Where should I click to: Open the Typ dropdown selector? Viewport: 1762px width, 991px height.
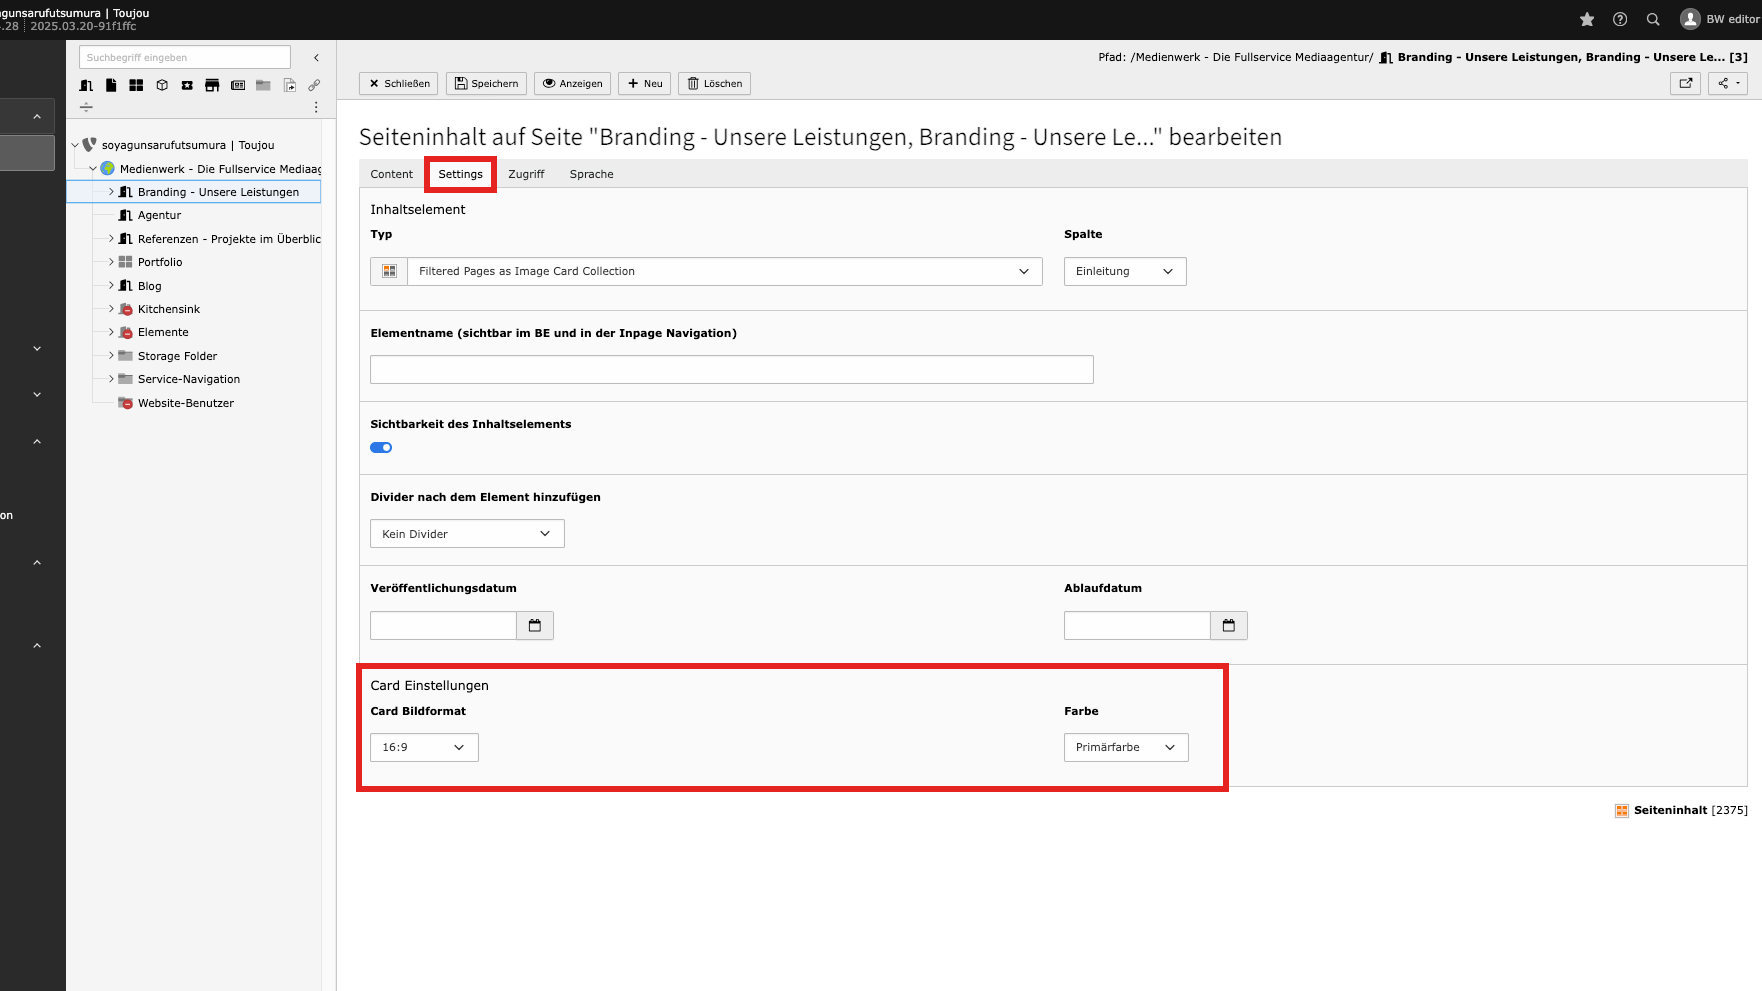[724, 272]
